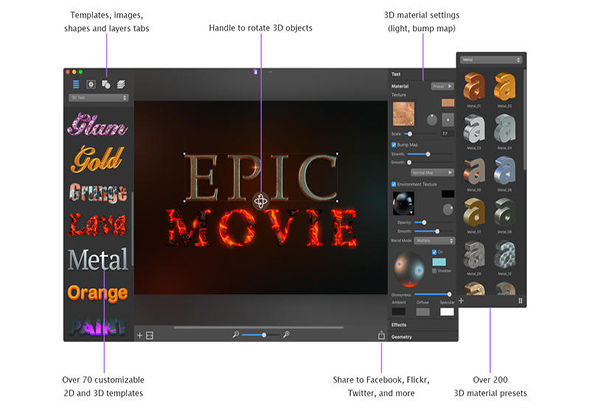Uncheck the Environment Texture checkbox

pos(394,184)
